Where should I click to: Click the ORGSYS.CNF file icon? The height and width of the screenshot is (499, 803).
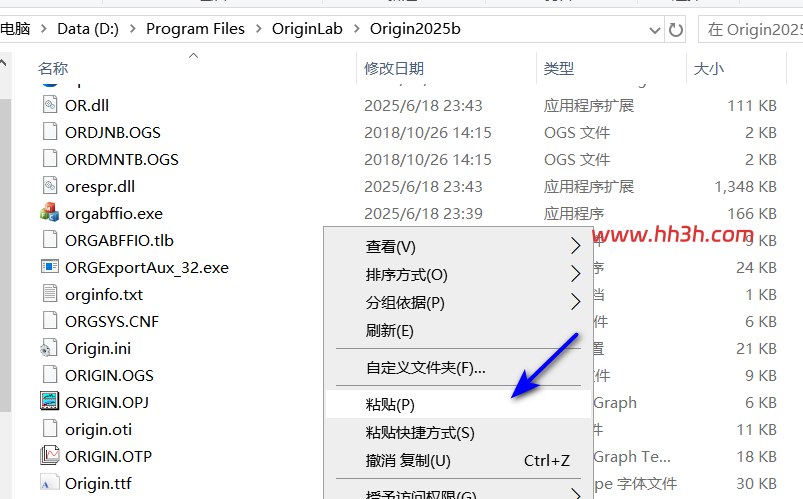pyautogui.click(x=50, y=321)
